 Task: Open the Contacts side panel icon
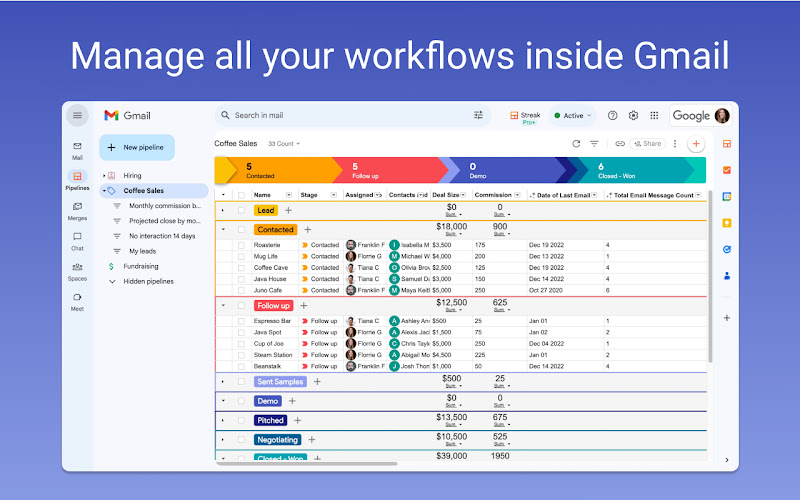pos(727,276)
